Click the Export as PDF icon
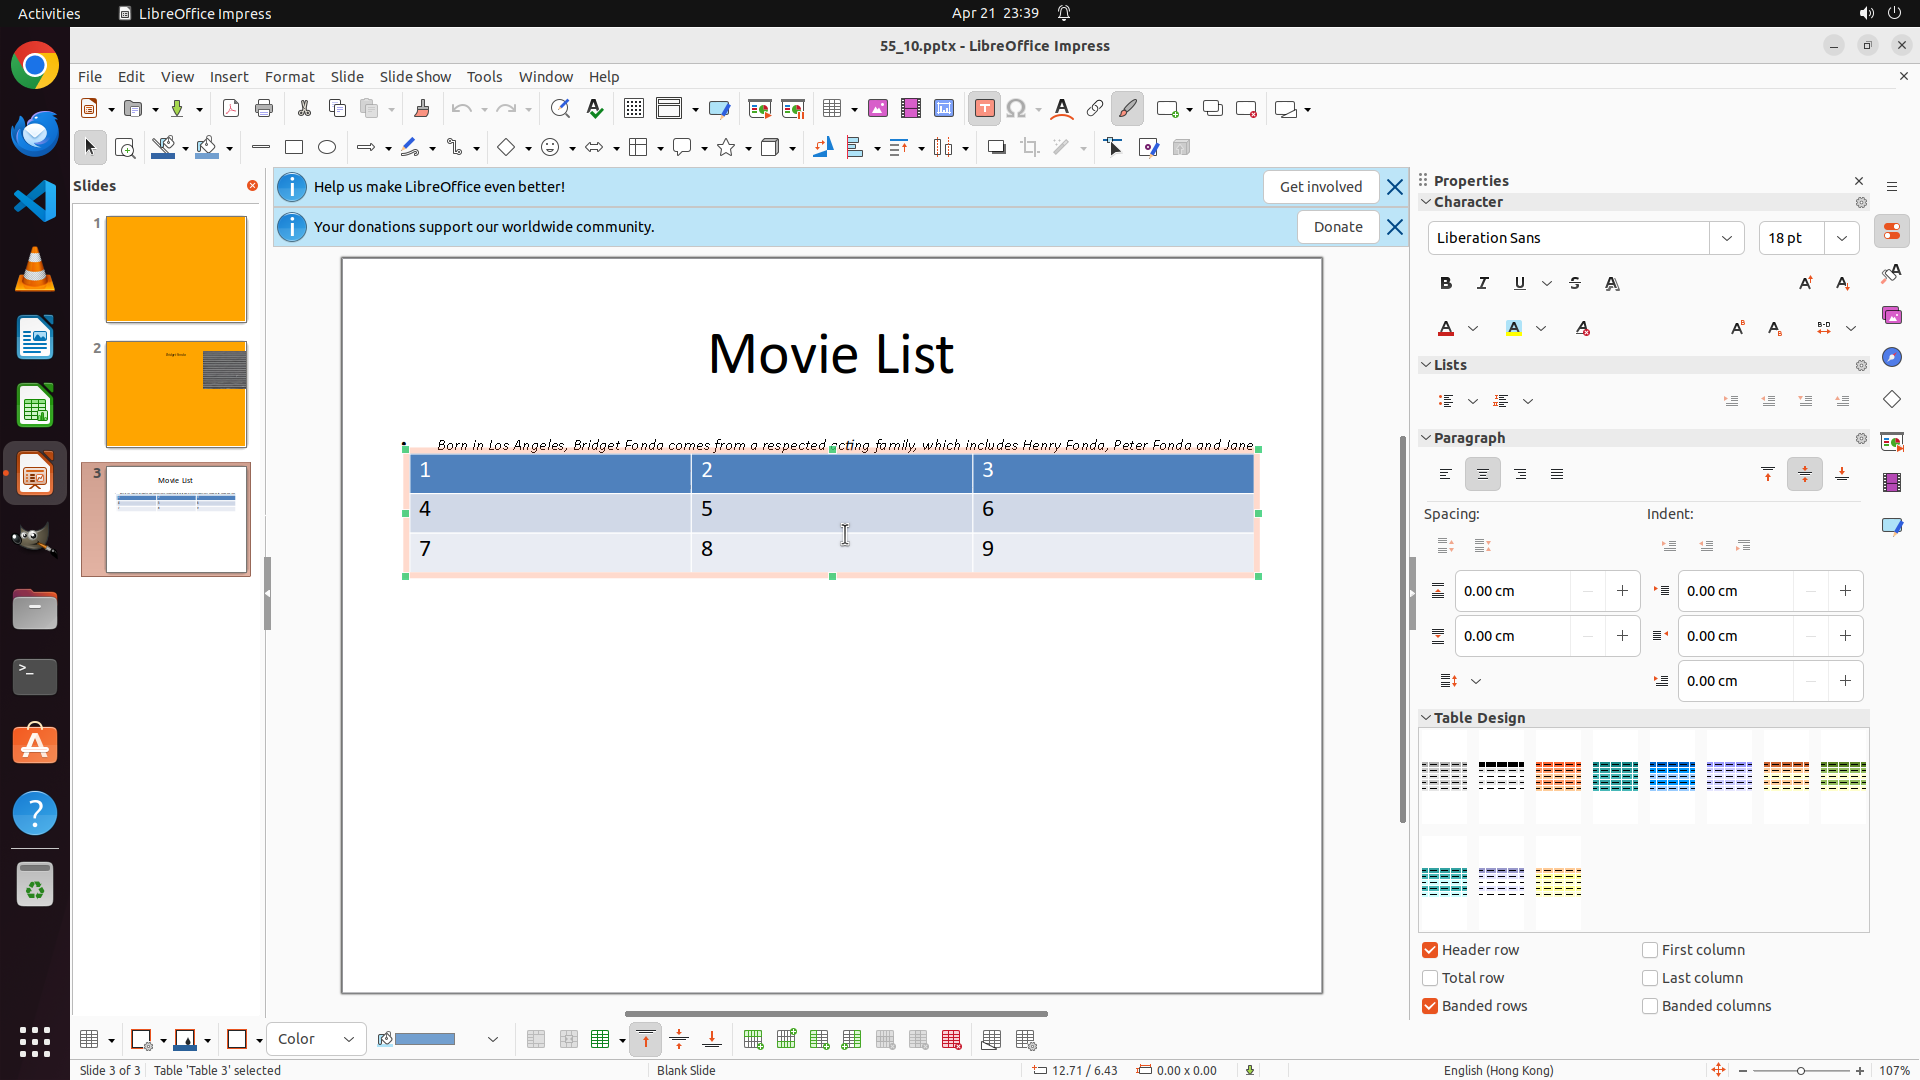 [x=231, y=108]
